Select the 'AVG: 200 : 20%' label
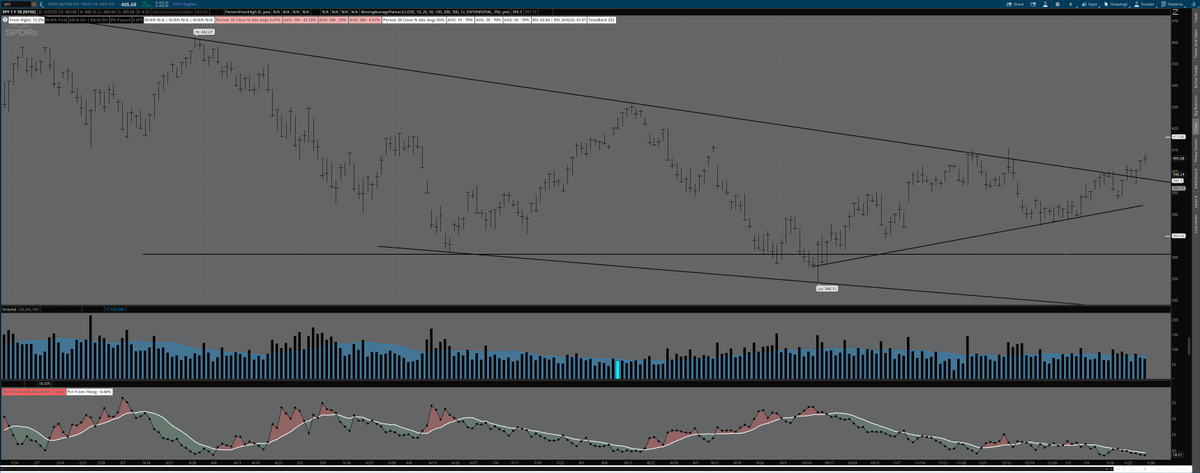Image resolution: width=1200 pixels, height=473 pixels. [x=333, y=19]
